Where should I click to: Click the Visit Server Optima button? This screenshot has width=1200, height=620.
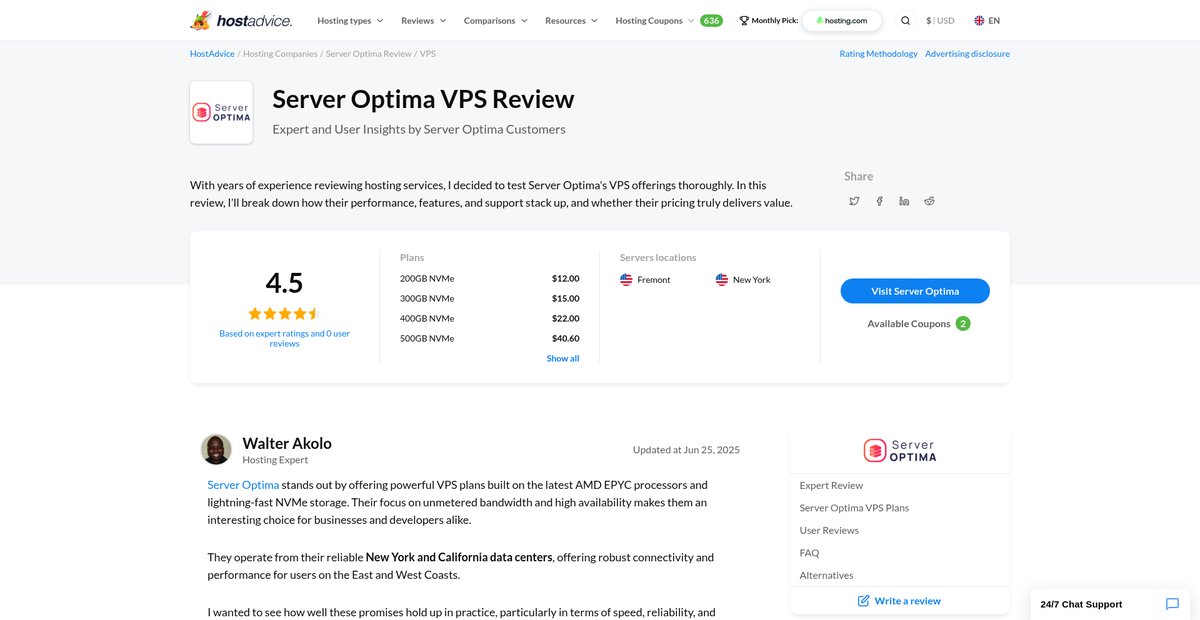click(x=915, y=291)
